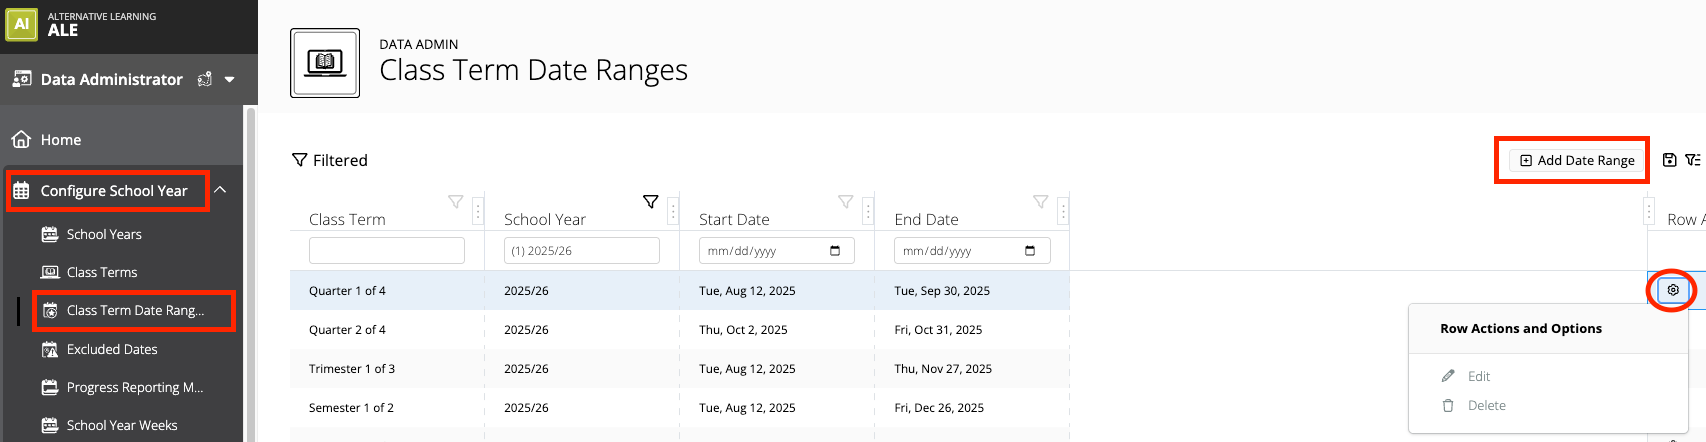1706x442 pixels.
Task: Select Delete from Row Actions menu
Action: (x=1486, y=405)
